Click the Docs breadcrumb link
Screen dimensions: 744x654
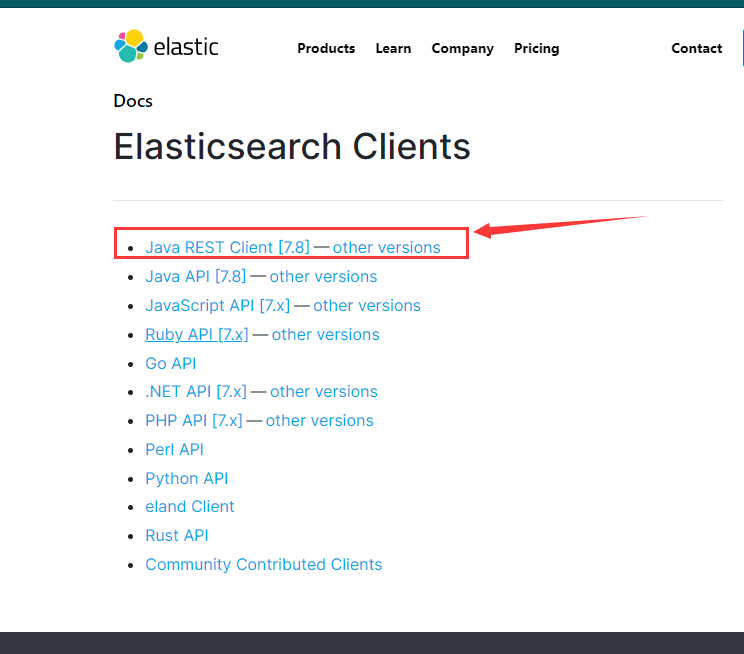click(133, 101)
